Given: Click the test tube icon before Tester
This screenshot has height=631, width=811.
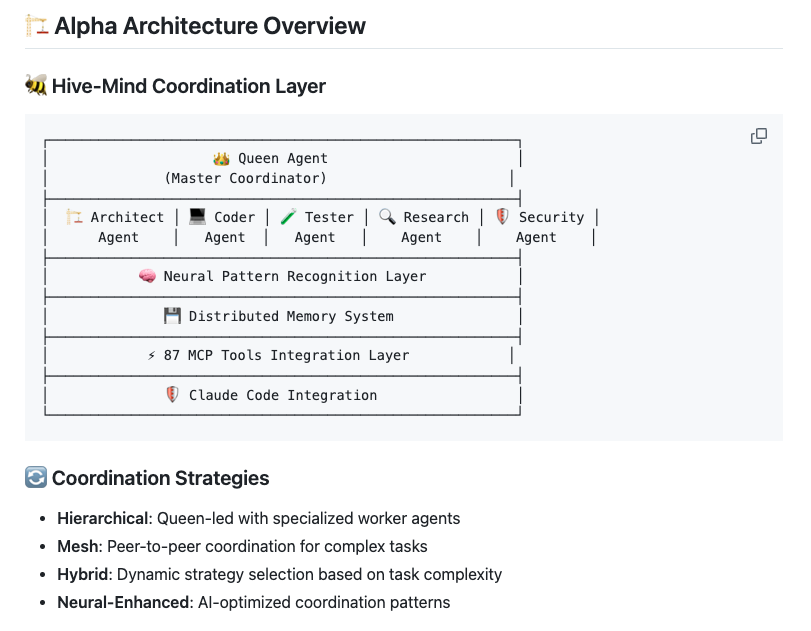Looking at the screenshot, I should [x=288, y=217].
